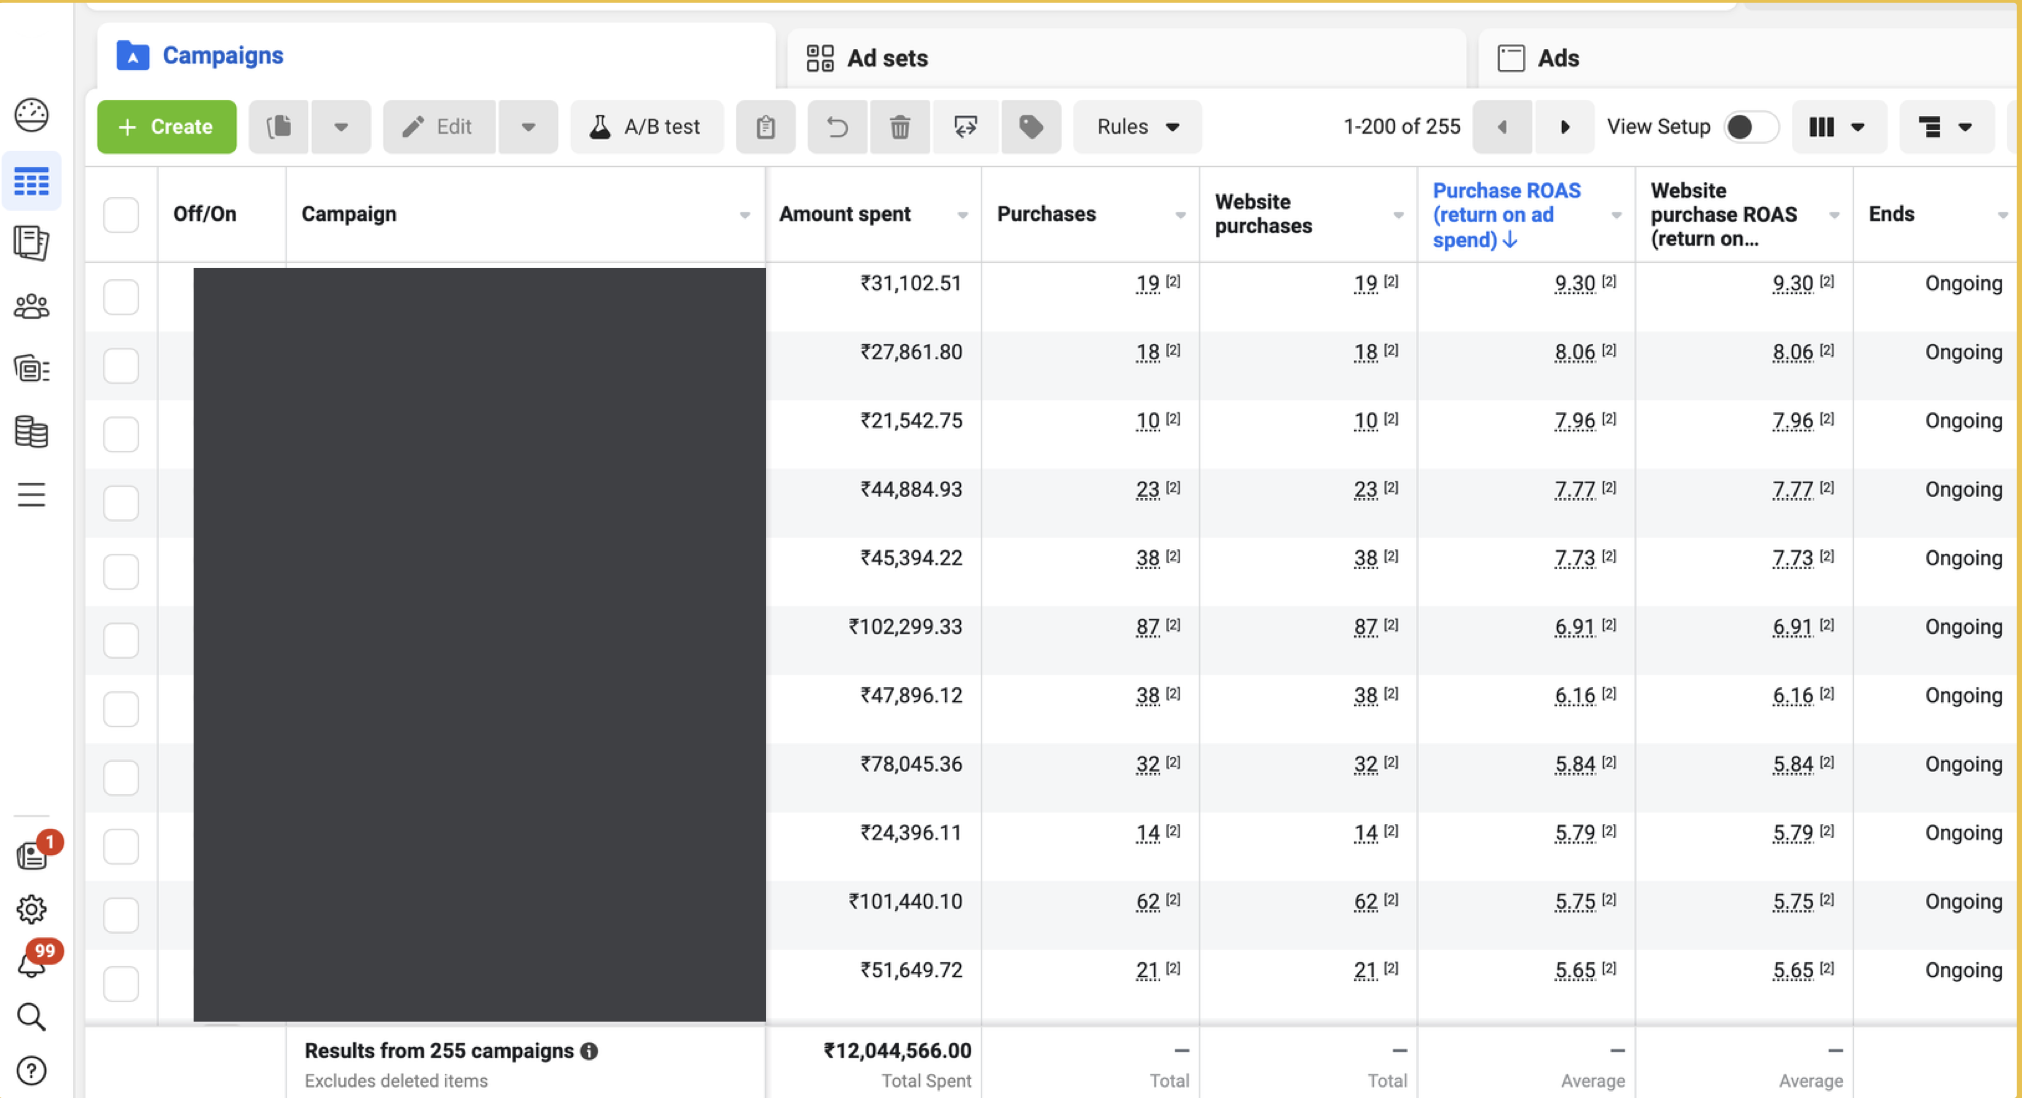
Task: Open Notifications bell with 99 badge
Action: (x=31, y=964)
